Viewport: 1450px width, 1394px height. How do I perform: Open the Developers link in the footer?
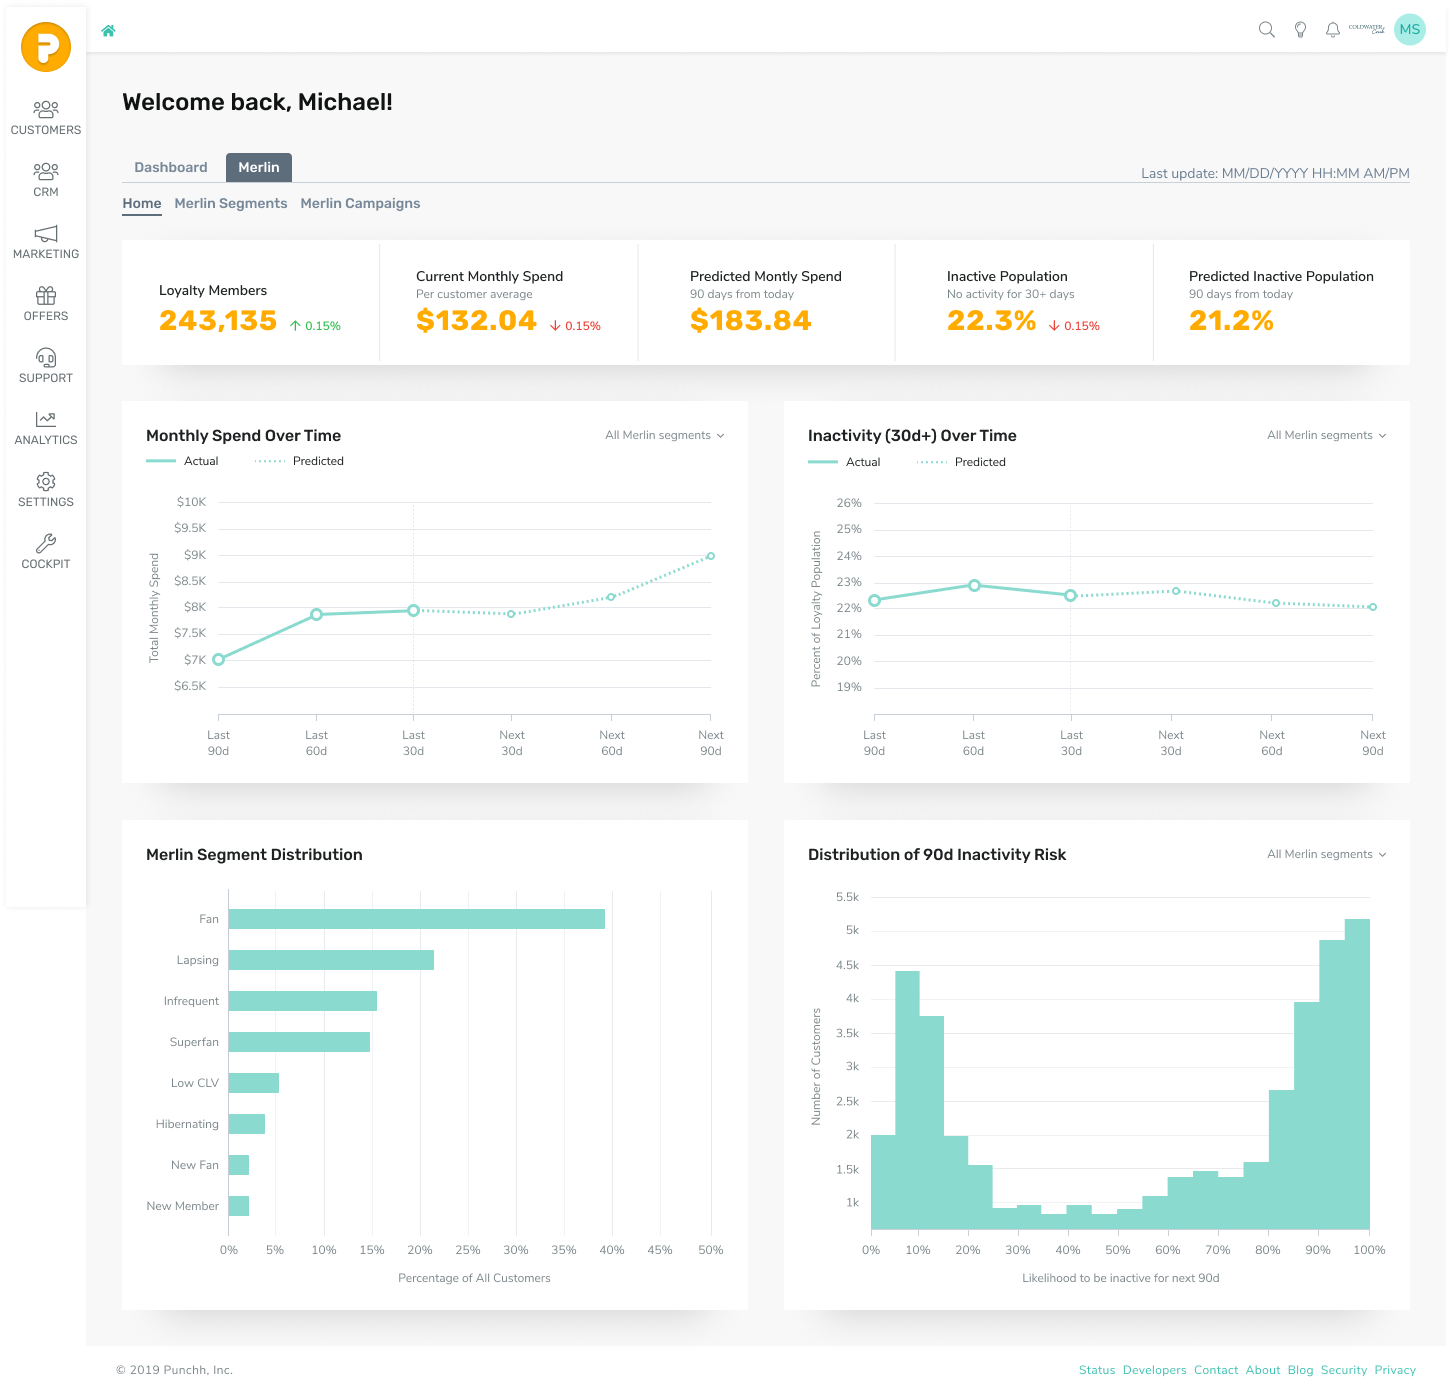tap(1154, 1370)
